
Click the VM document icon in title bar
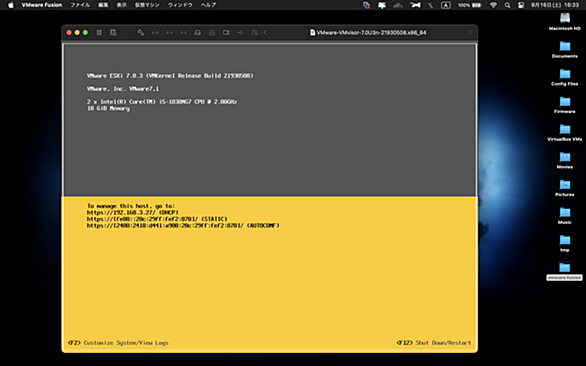(312, 33)
